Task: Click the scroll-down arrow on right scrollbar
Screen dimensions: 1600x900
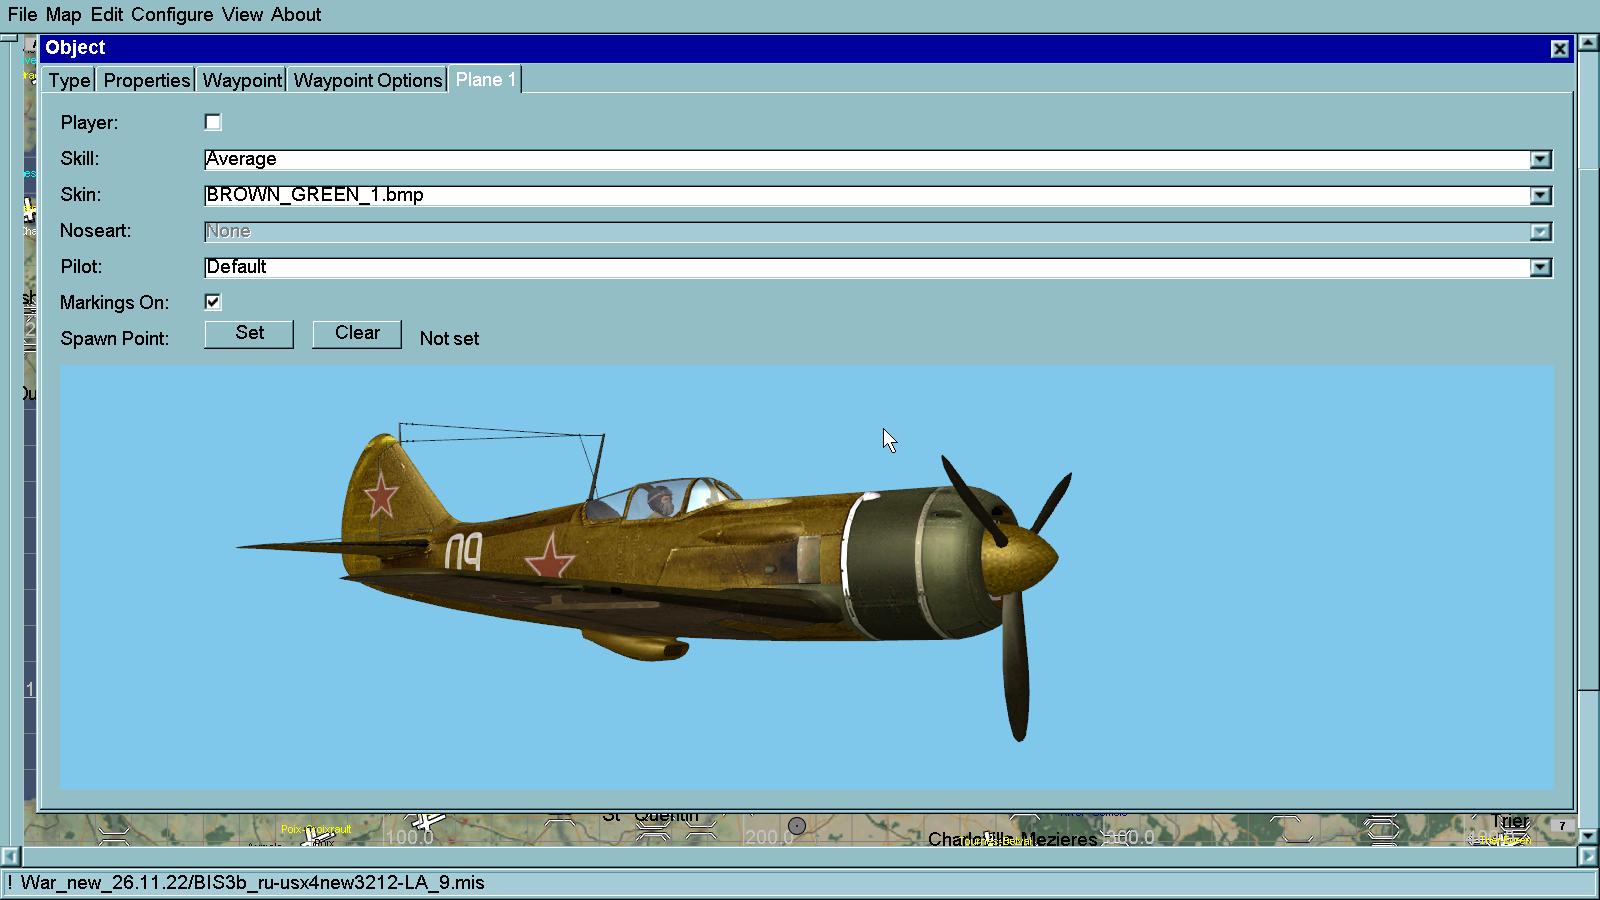Action: tap(1588, 834)
